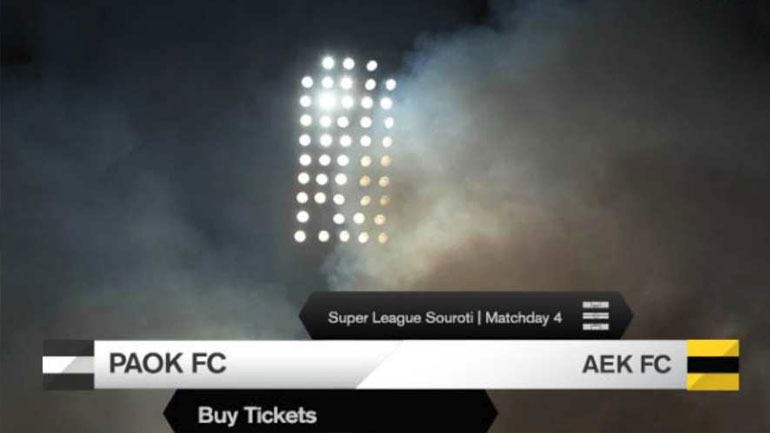Click the white match banner between team names
Screen dimensions: 770x433
tap(390, 364)
